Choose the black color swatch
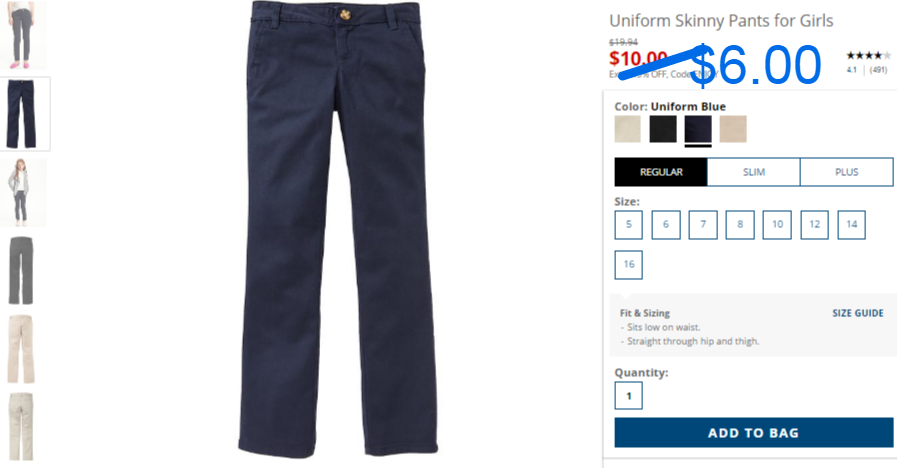 pos(663,129)
